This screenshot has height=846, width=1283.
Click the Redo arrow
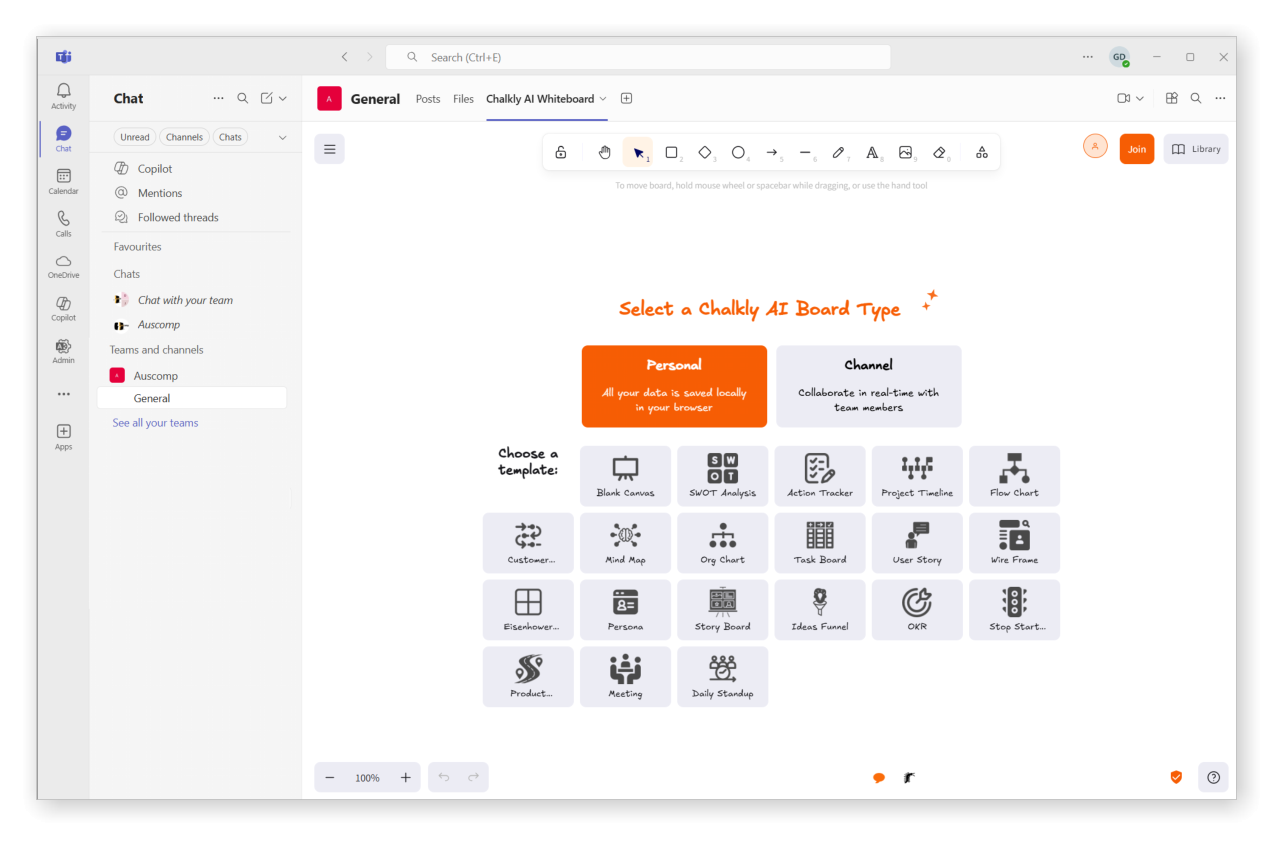(473, 777)
